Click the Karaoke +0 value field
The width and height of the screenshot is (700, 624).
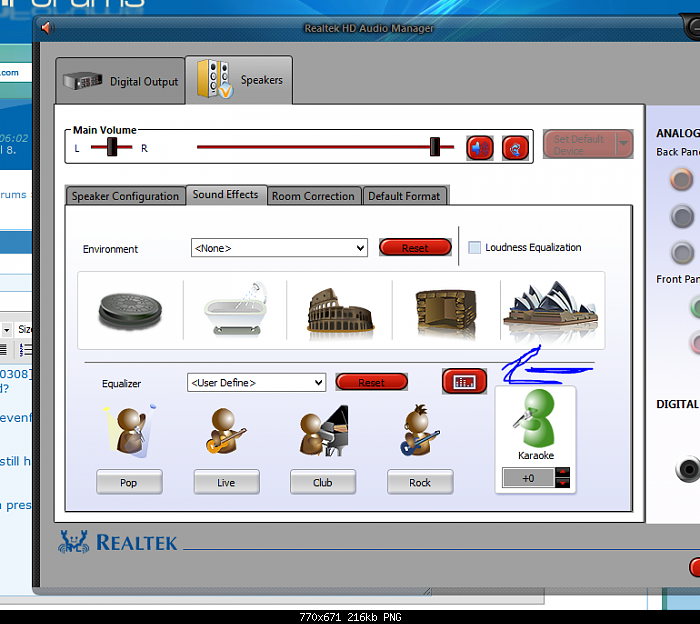pos(529,478)
